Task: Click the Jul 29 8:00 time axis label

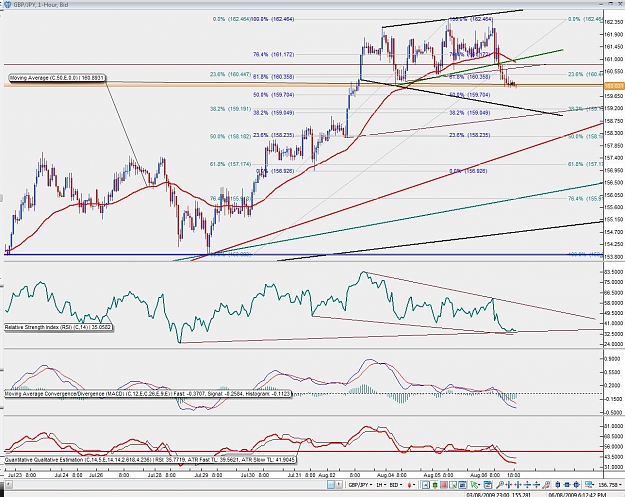Action: (x=210, y=475)
